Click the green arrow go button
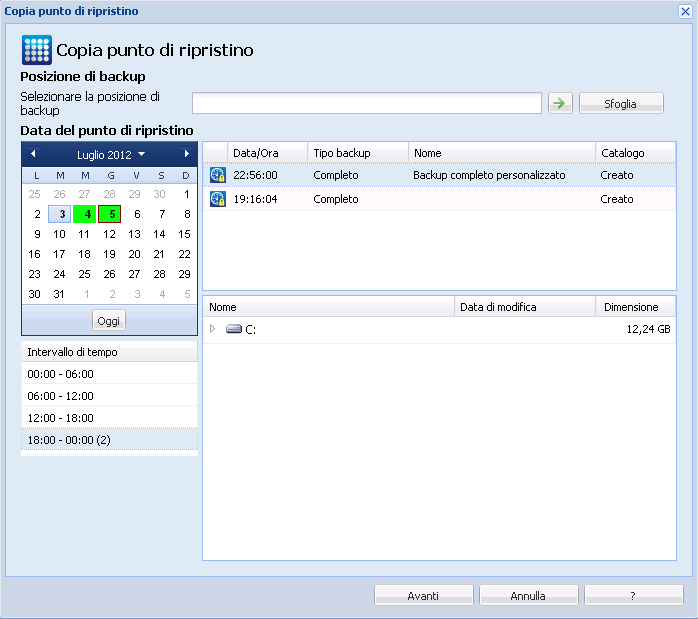Viewport: 698px width, 619px height. click(x=559, y=103)
